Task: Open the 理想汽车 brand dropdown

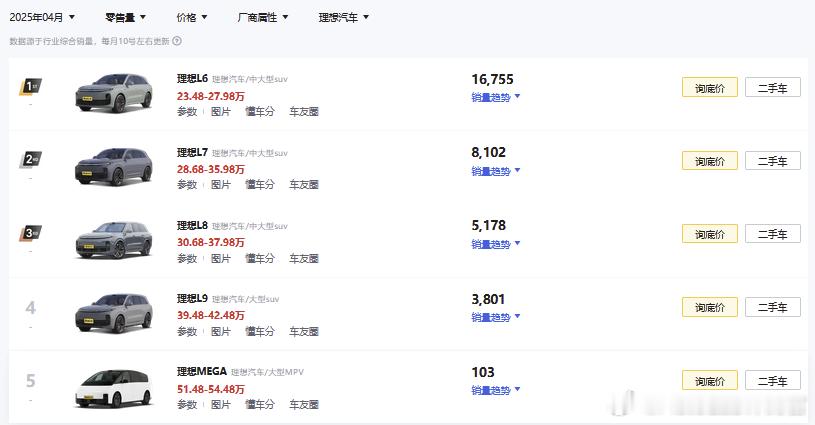Action: point(344,17)
